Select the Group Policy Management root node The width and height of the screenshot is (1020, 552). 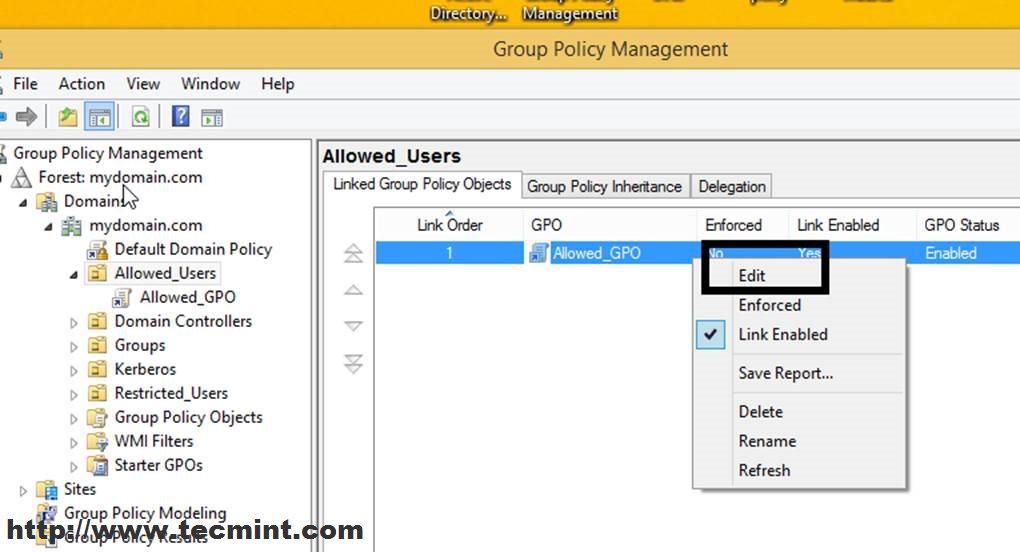[x=108, y=153]
